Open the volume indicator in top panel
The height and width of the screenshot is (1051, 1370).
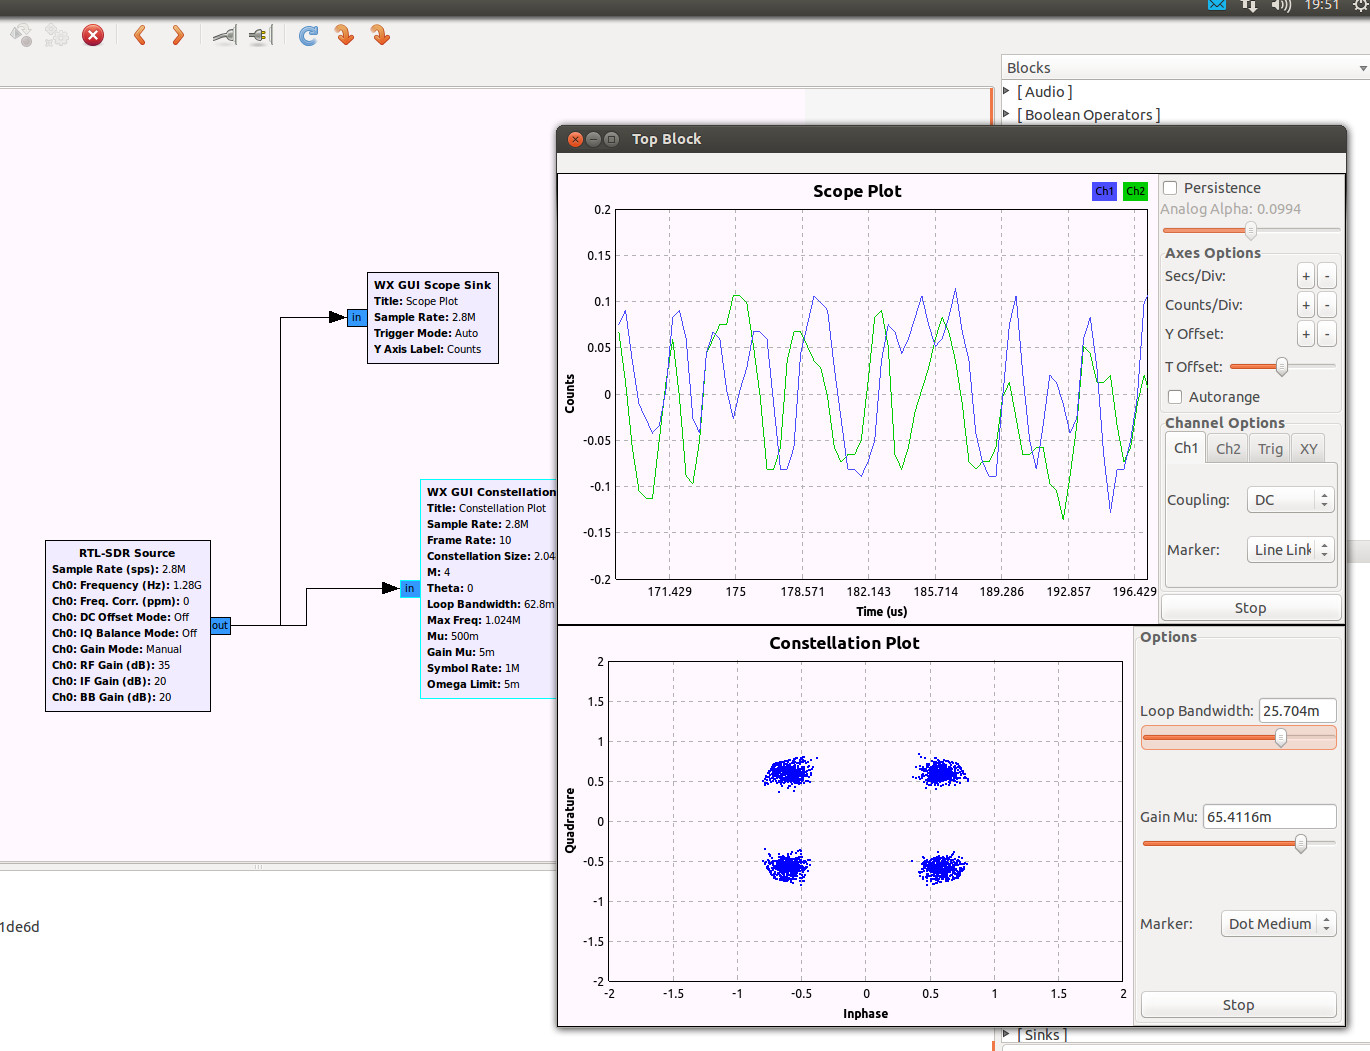[1281, 6]
